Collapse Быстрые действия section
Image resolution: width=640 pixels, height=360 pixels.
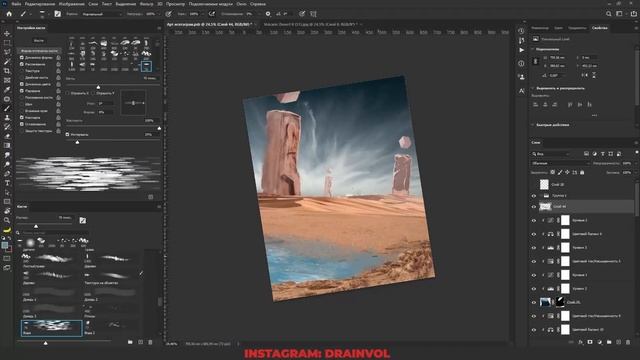[x=533, y=125]
